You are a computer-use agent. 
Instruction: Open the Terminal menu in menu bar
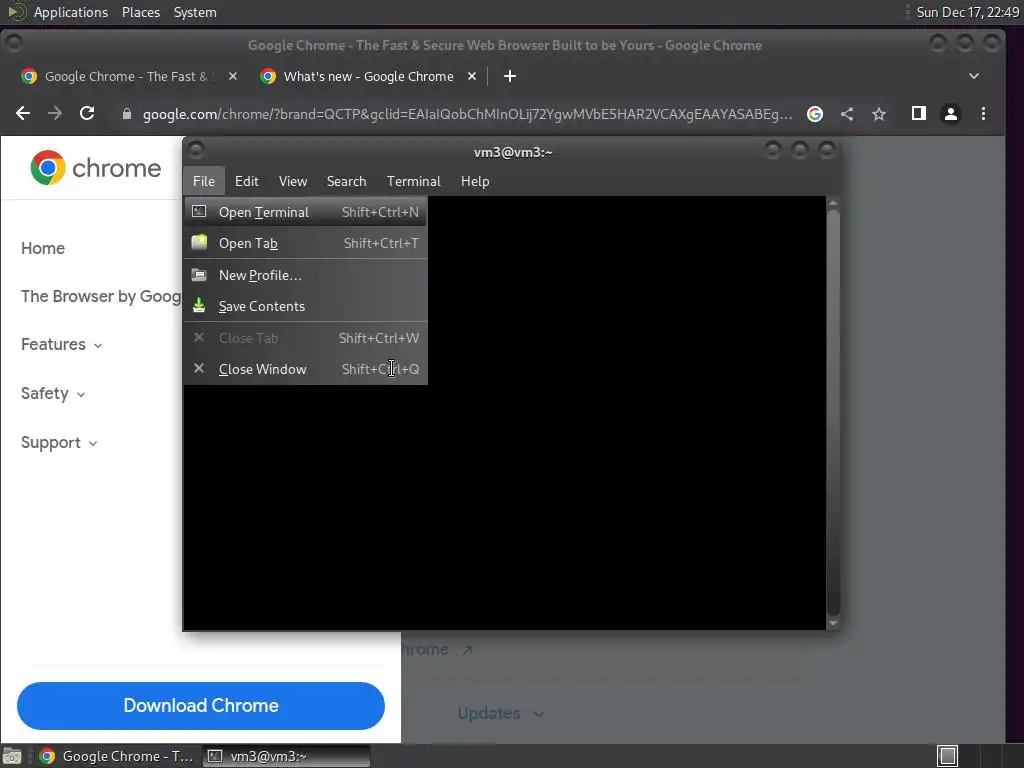413,181
